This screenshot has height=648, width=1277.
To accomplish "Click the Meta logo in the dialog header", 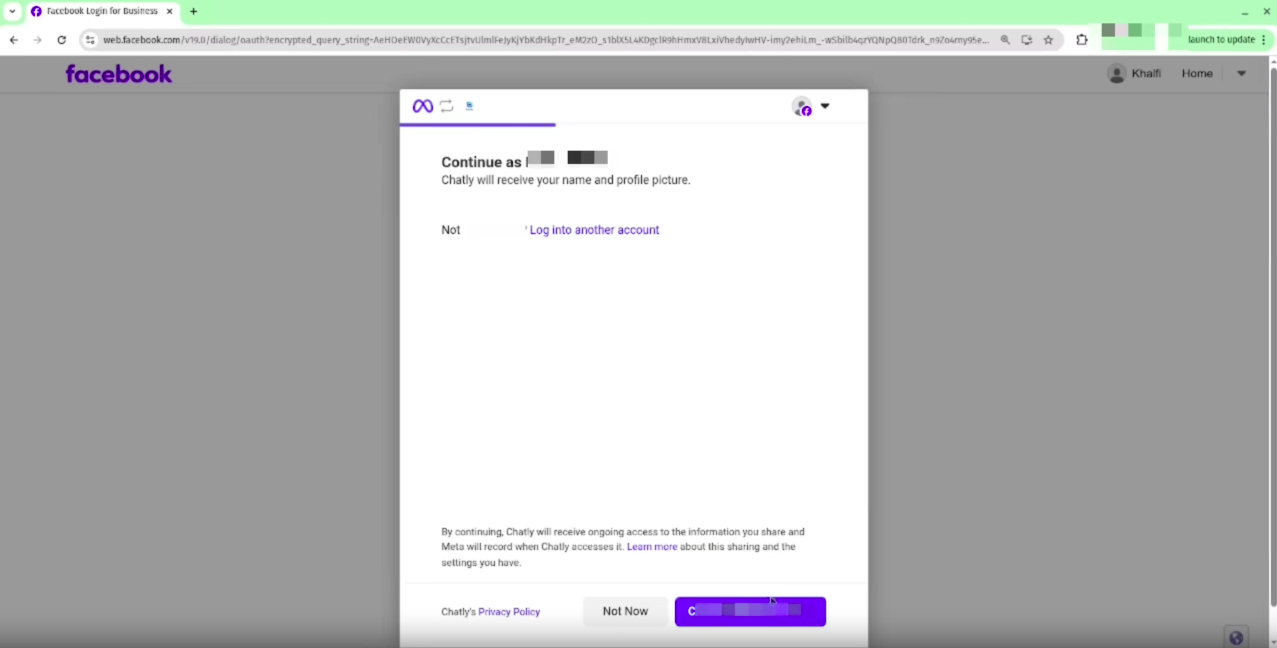I will click(423, 106).
